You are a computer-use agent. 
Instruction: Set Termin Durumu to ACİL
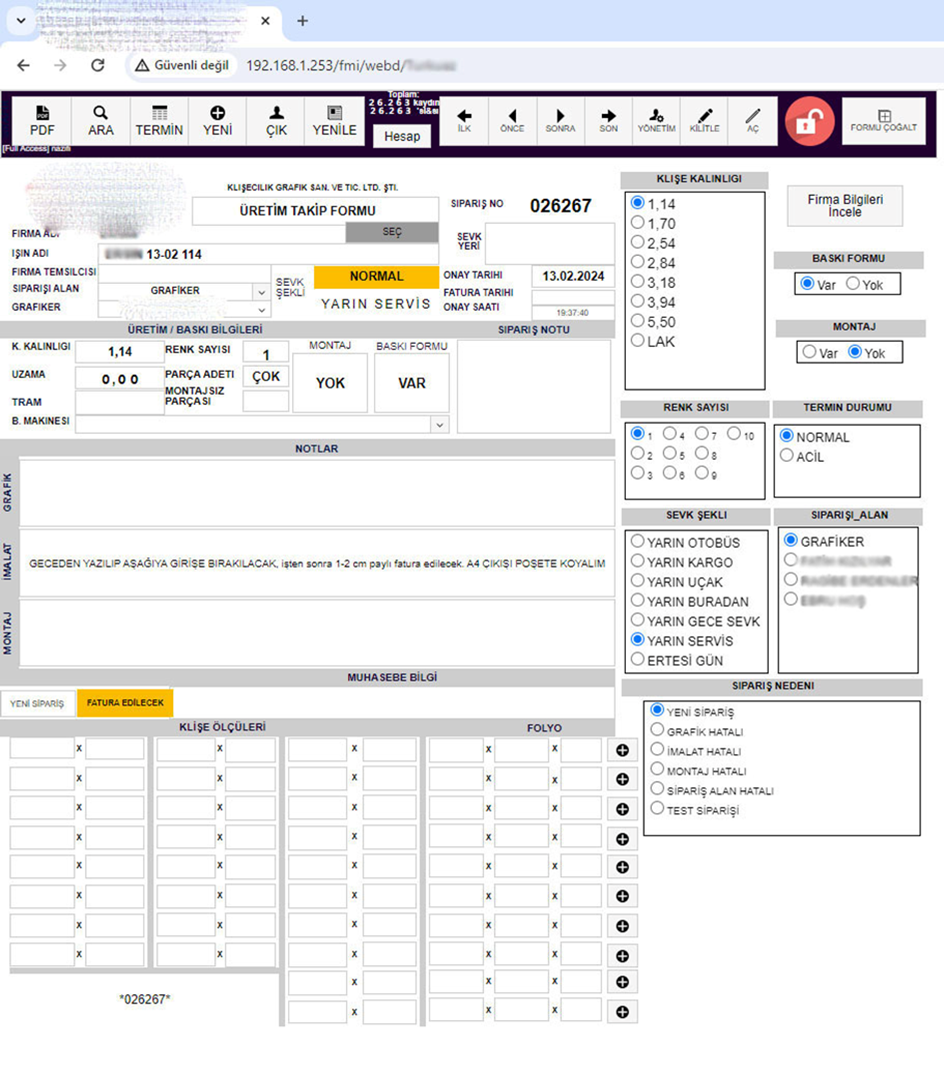click(x=787, y=456)
